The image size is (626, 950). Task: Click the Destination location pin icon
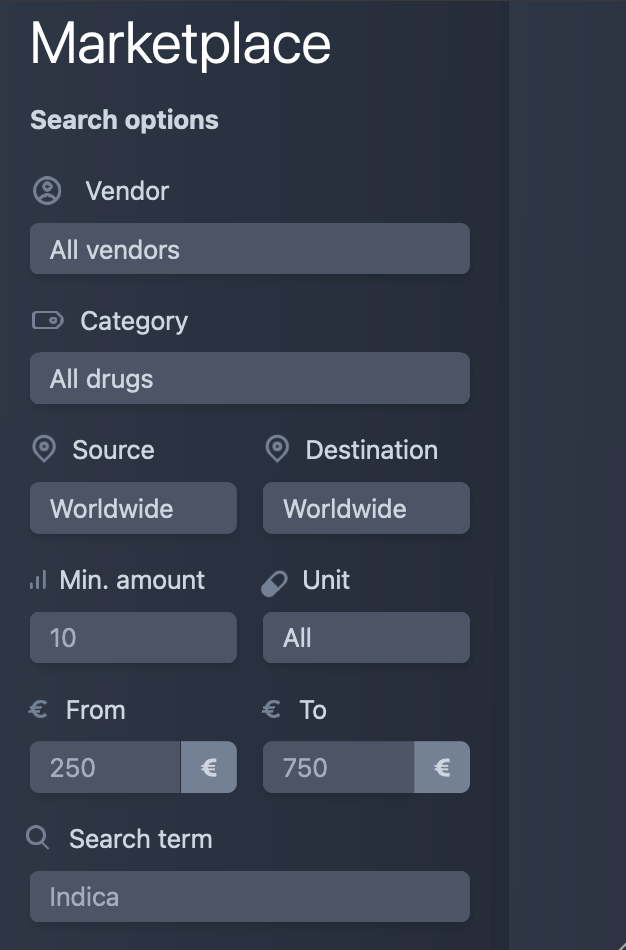tap(277, 450)
